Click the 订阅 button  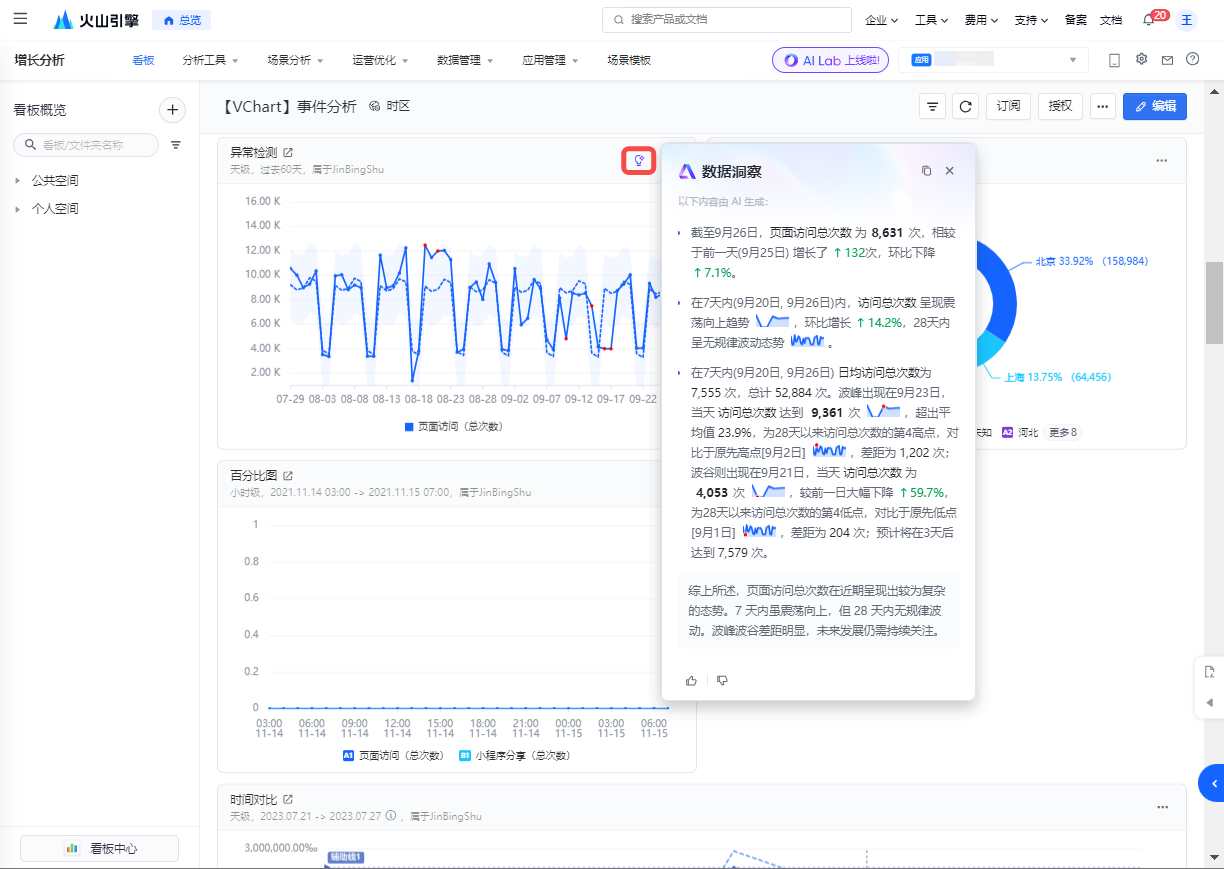[x=1008, y=106]
